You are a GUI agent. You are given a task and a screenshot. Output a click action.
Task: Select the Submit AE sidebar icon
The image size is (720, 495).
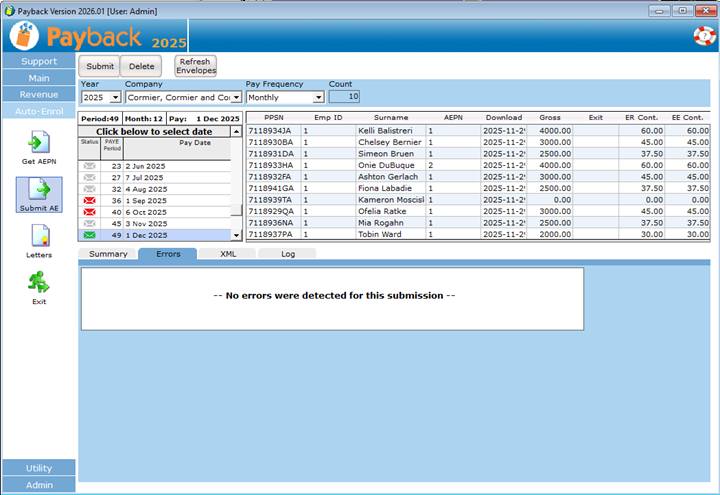point(39,190)
